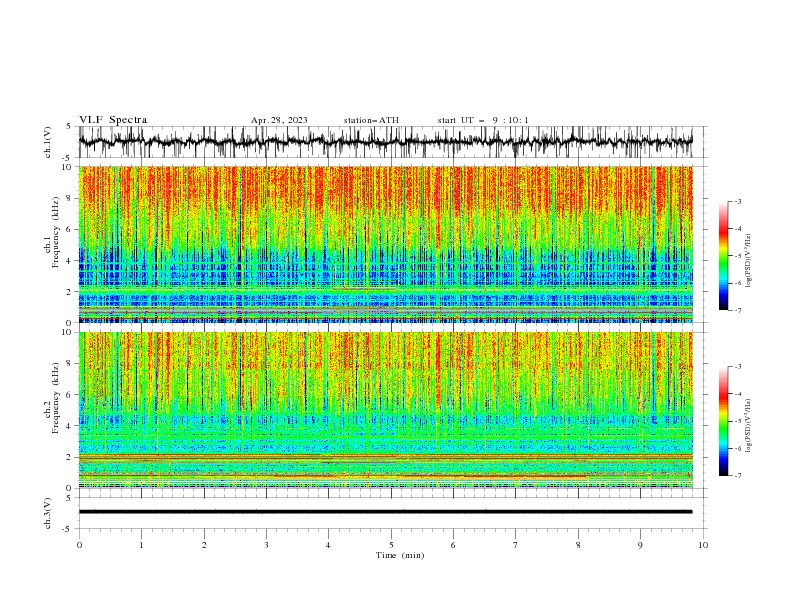The image size is (792, 612).
Task: Click the ch.3 flat waveform trace
Action: (x=385, y=512)
